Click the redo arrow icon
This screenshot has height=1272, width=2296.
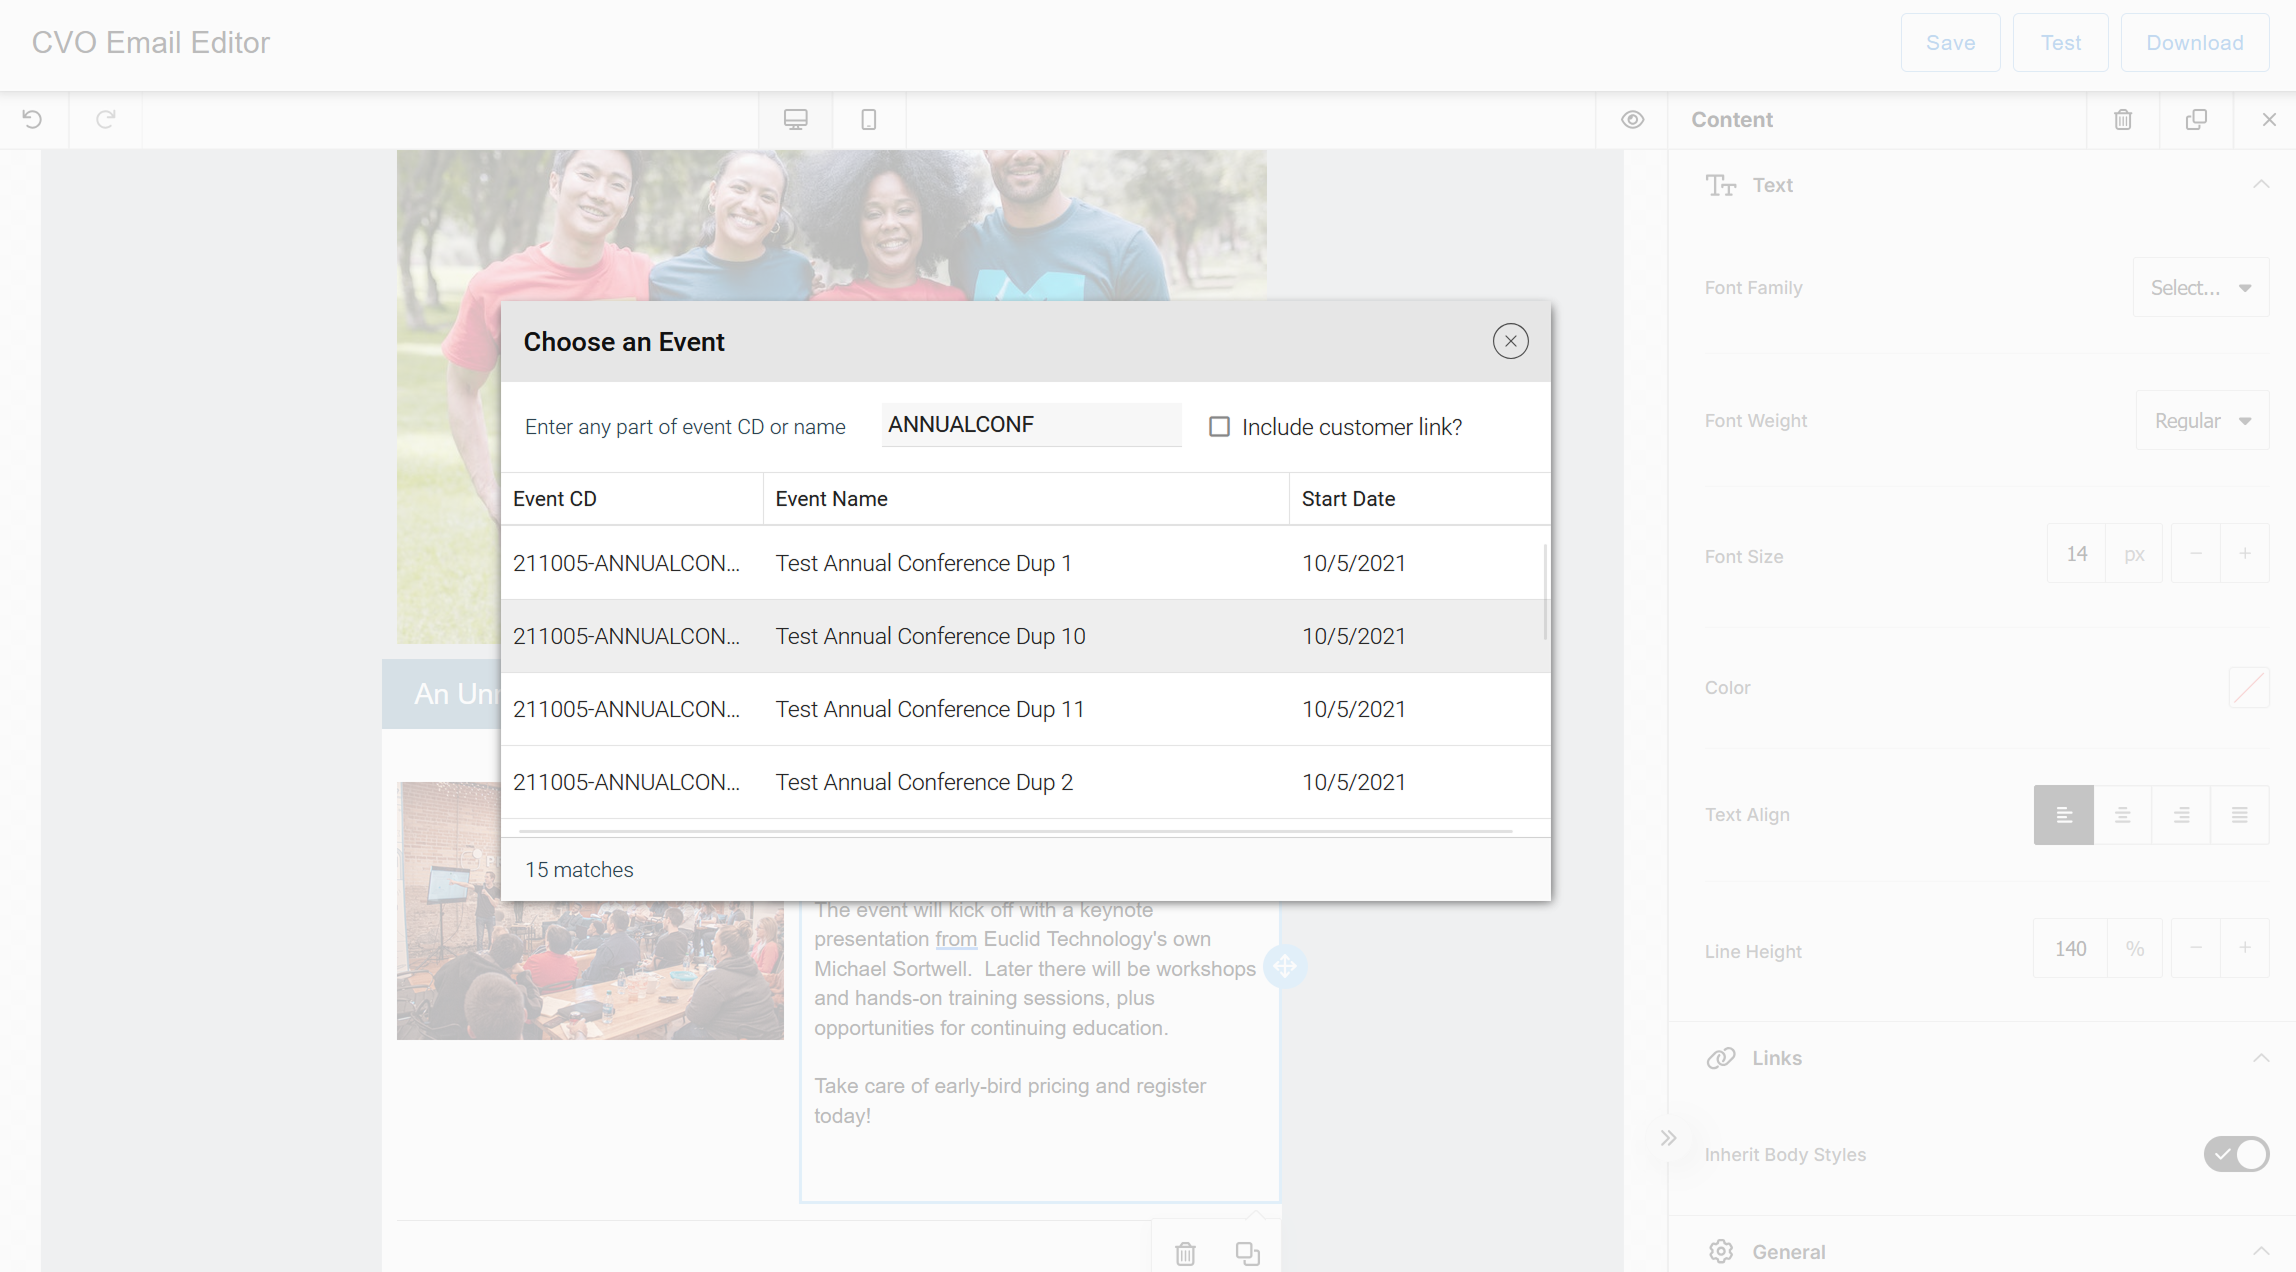coord(106,120)
